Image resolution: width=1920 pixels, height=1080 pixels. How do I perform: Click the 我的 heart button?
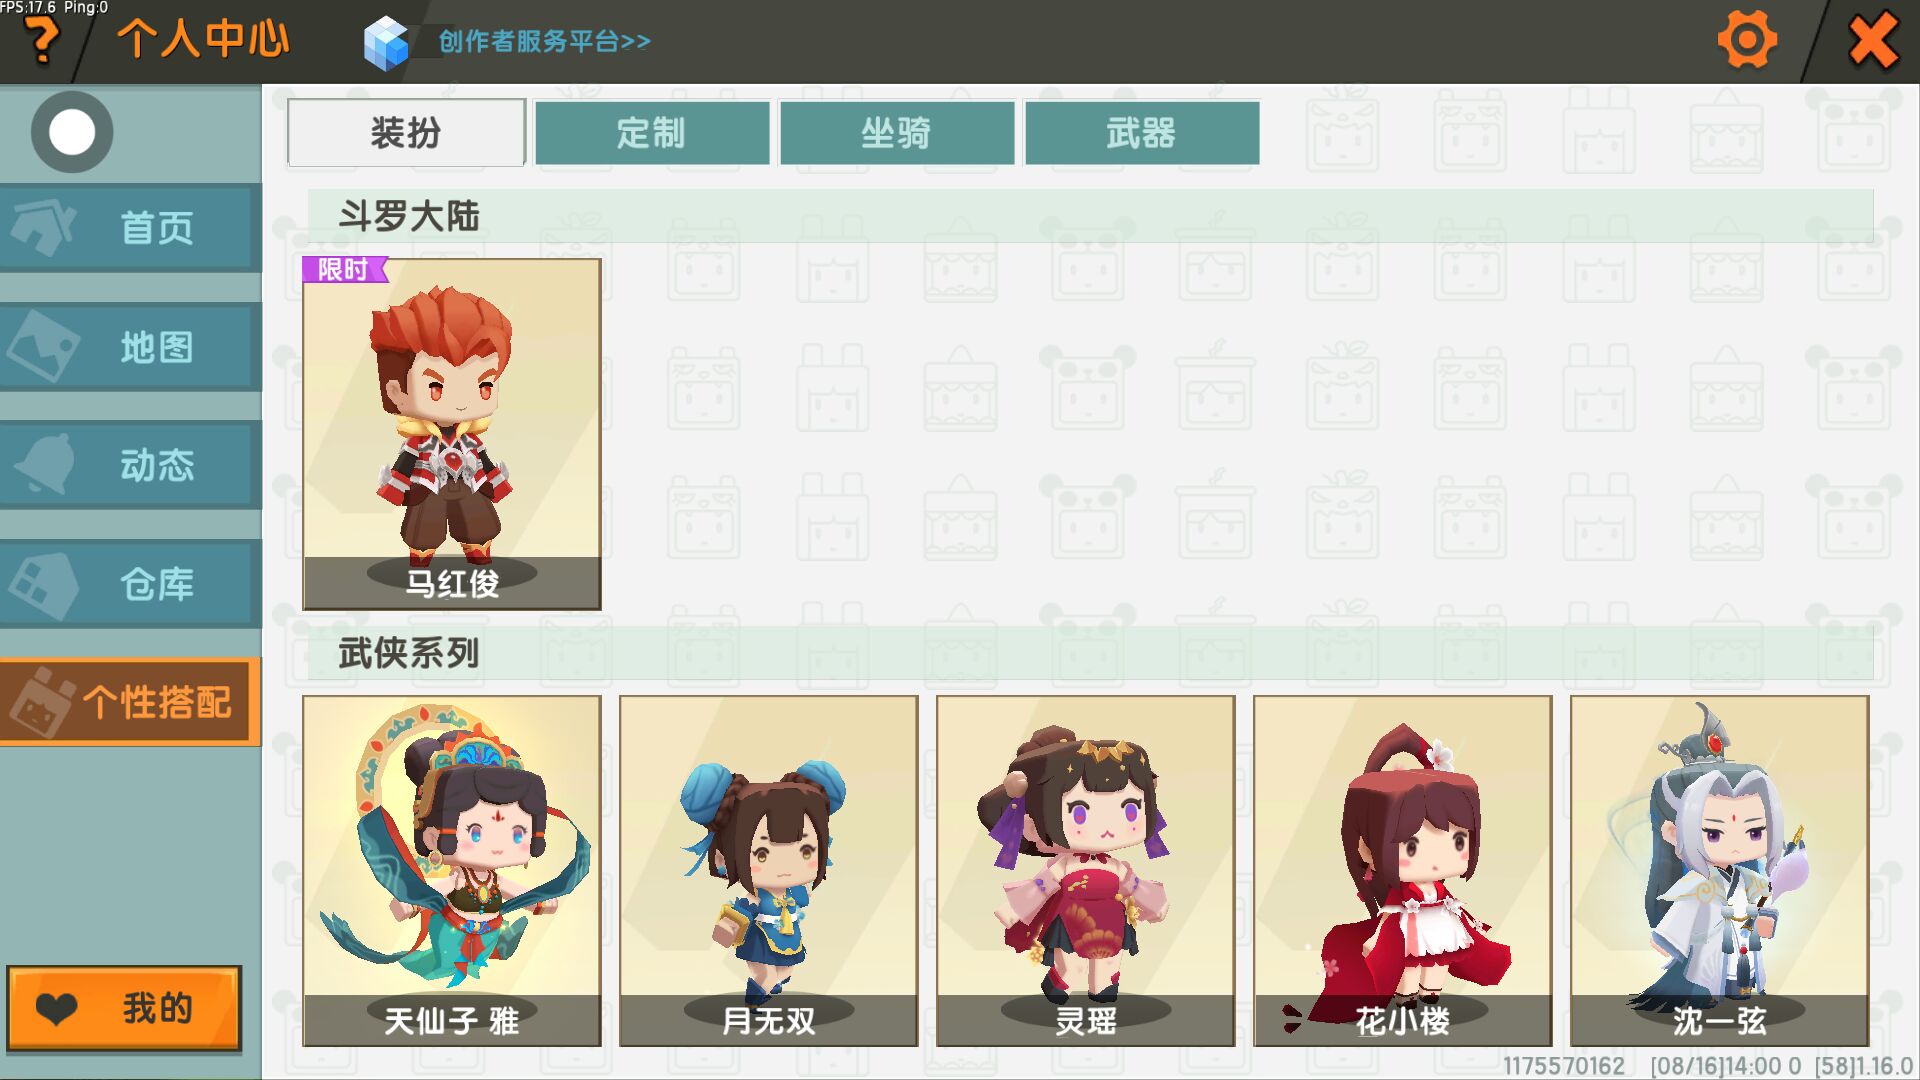(x=124, y=1008)
